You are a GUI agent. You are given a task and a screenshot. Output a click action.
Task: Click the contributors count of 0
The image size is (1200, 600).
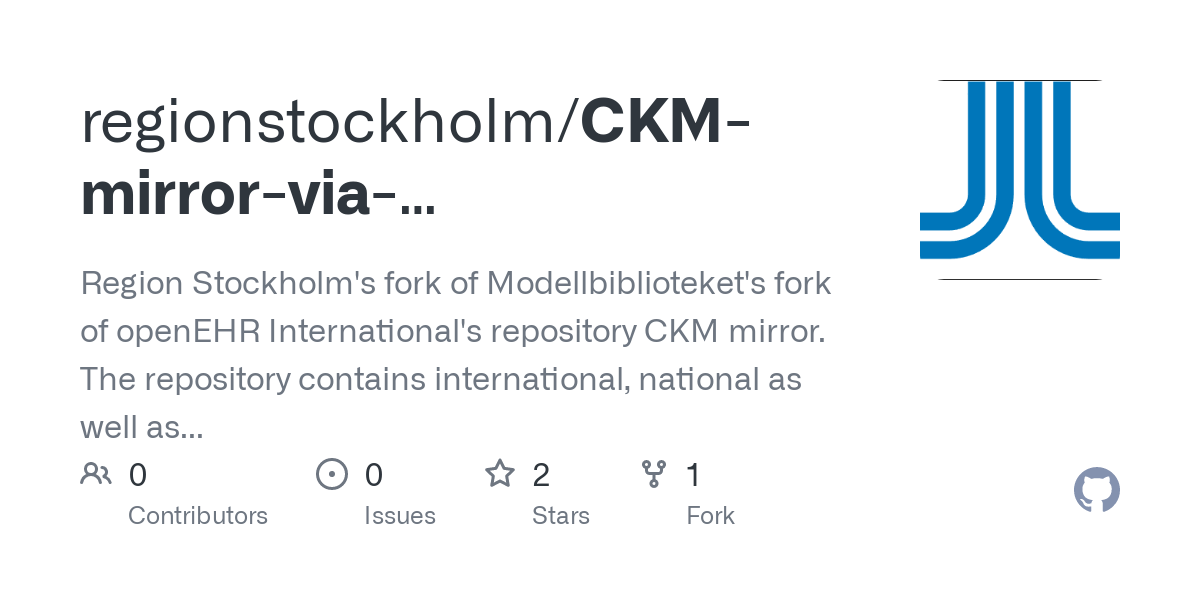[x=138, y=475]
